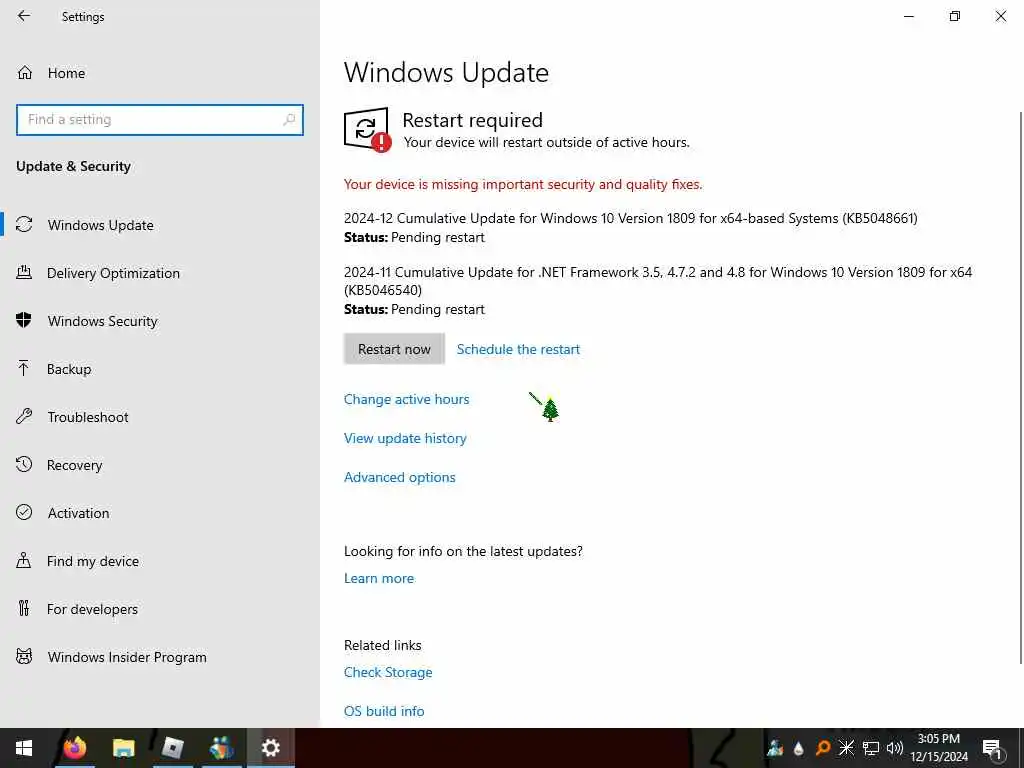Click the Settings gear taskbar icon

point(270,748)
